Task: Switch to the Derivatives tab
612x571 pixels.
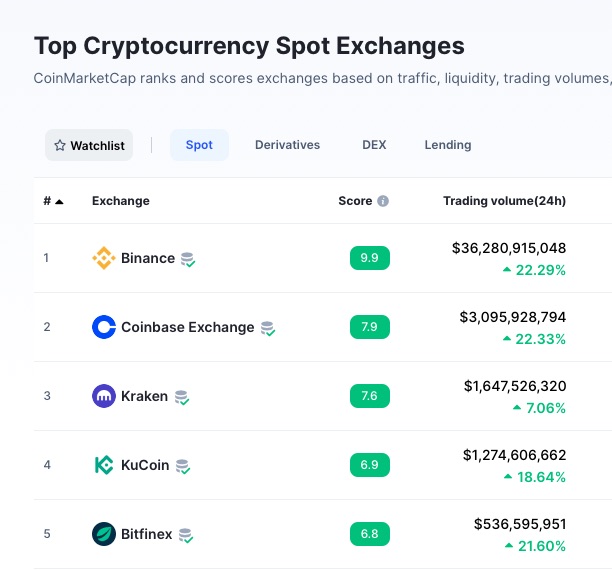Action: coord(287,145)
